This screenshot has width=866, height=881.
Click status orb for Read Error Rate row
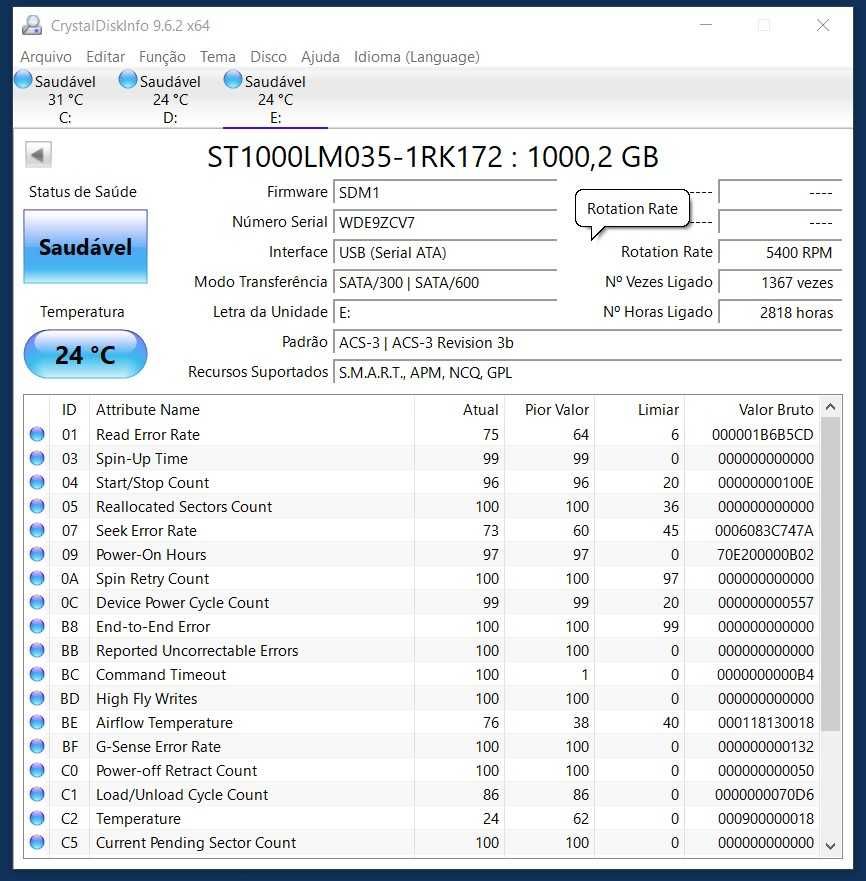click(37, 434)
